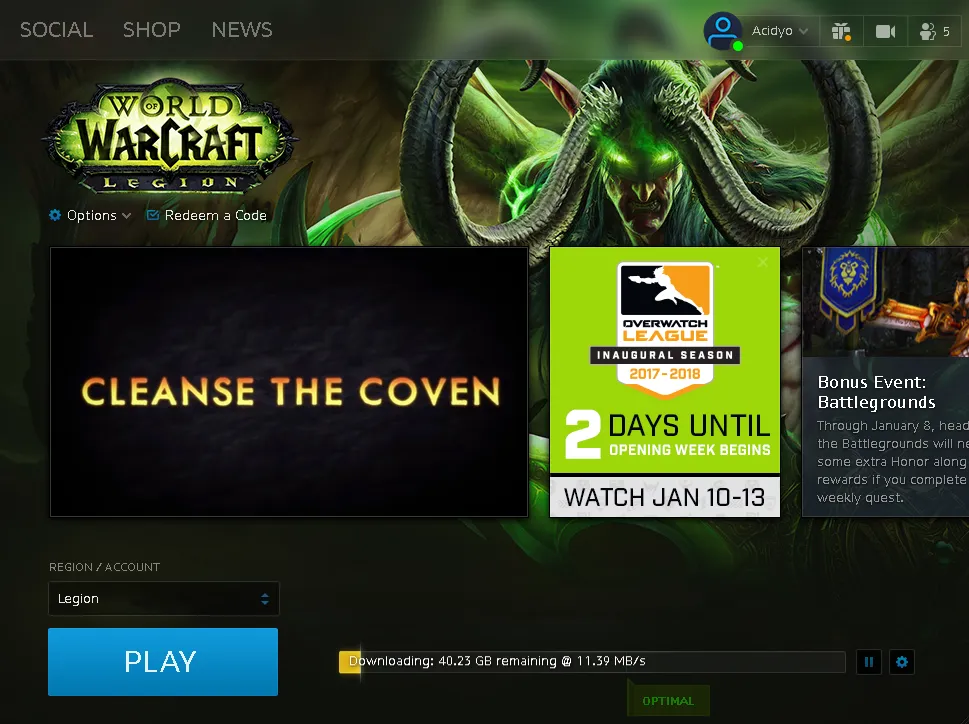
Task: Click the 2 Days Until opening week text
Action: pos(667,434)
